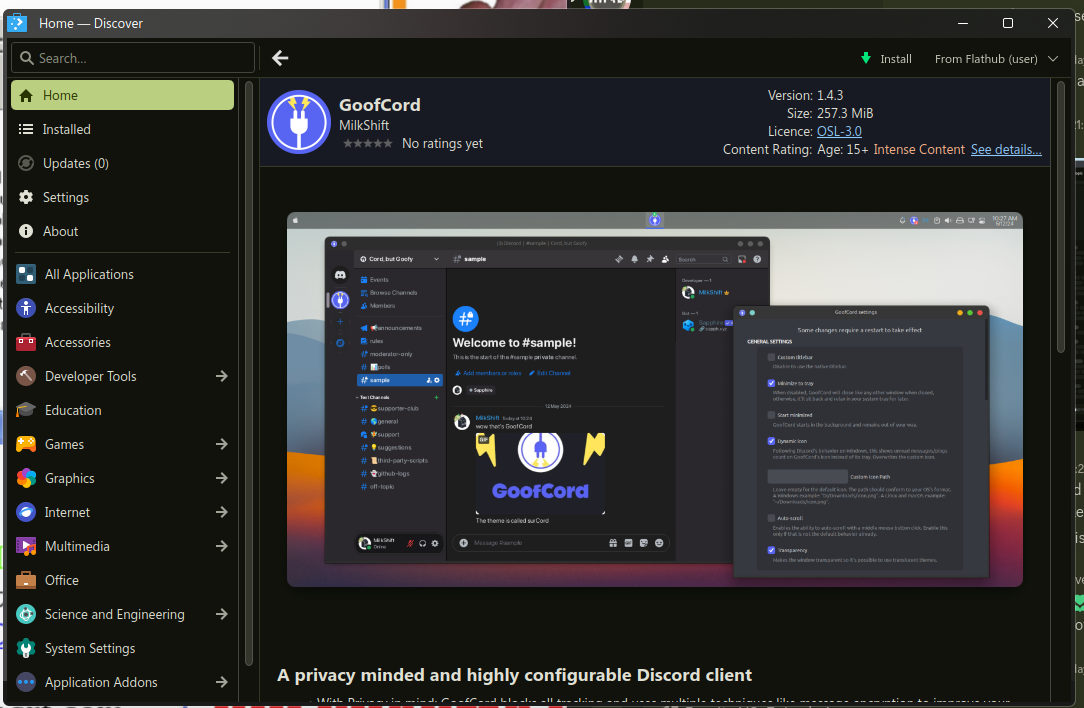Screen dimensions: 1084x708
Task: Click the See details... content rating link
Action: point(1006,149)
